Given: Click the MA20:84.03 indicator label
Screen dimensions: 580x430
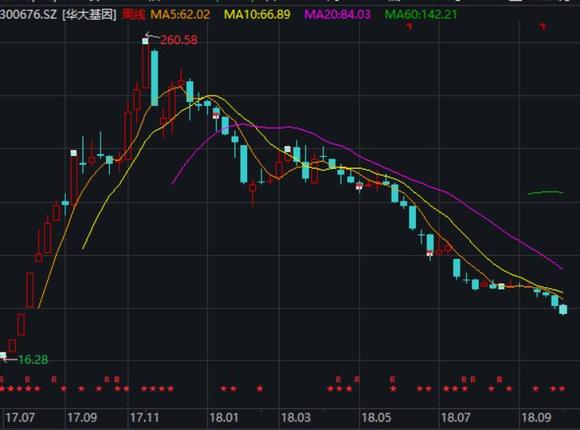Looking at the screenshot, I should pyautogui.click(x=337, y=15).
